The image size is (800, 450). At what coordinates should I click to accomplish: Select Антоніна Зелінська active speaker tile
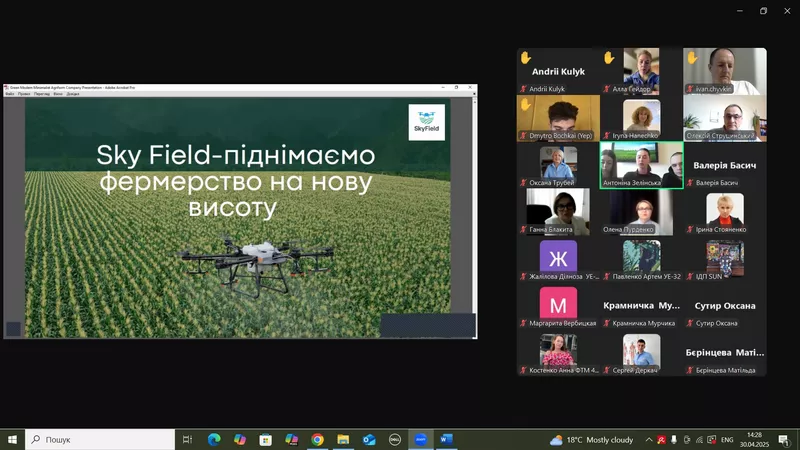641,165
